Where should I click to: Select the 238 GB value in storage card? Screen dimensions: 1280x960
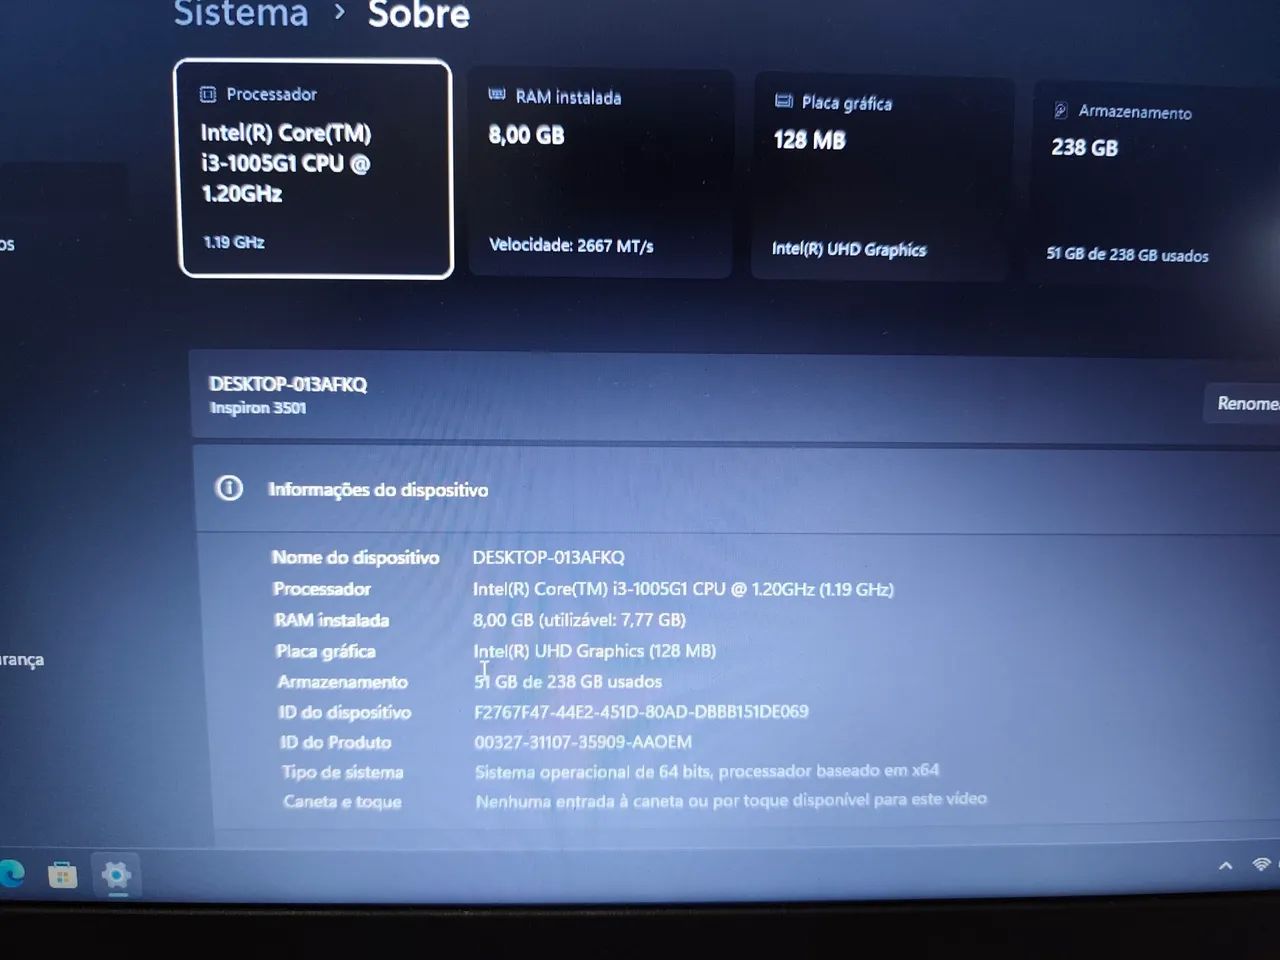1084,148
